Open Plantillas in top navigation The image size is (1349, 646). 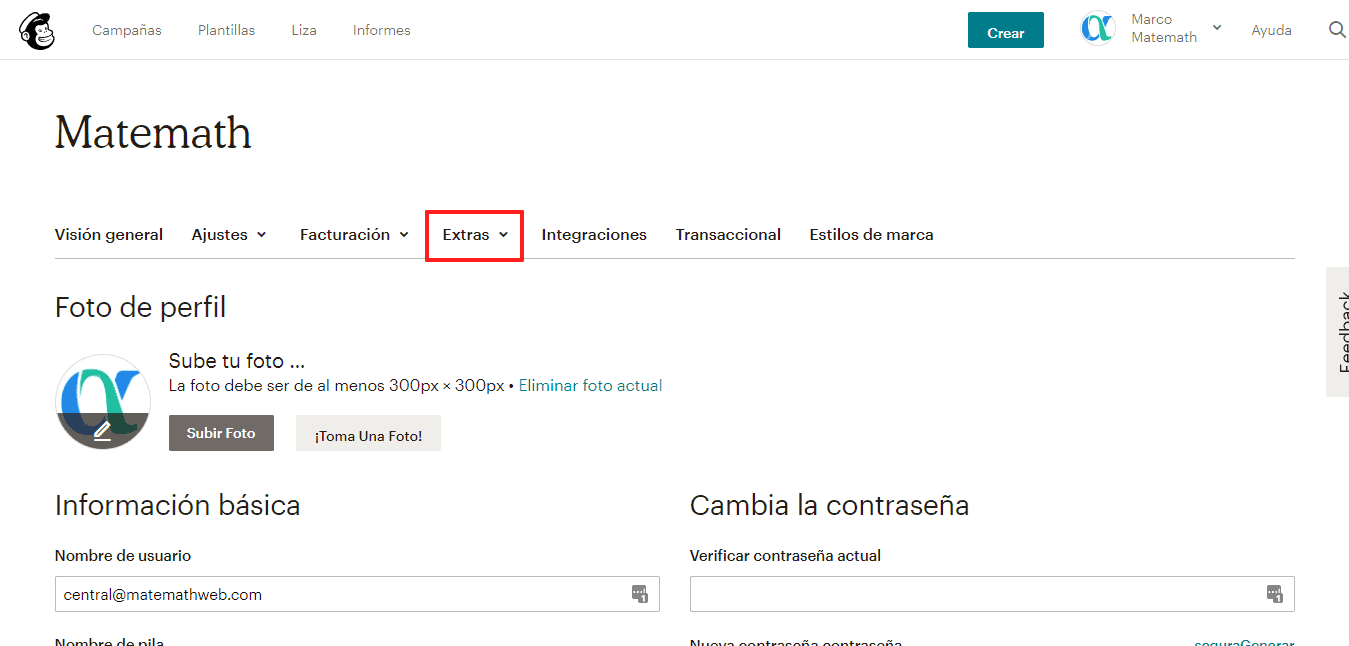[x=226, y=30]
